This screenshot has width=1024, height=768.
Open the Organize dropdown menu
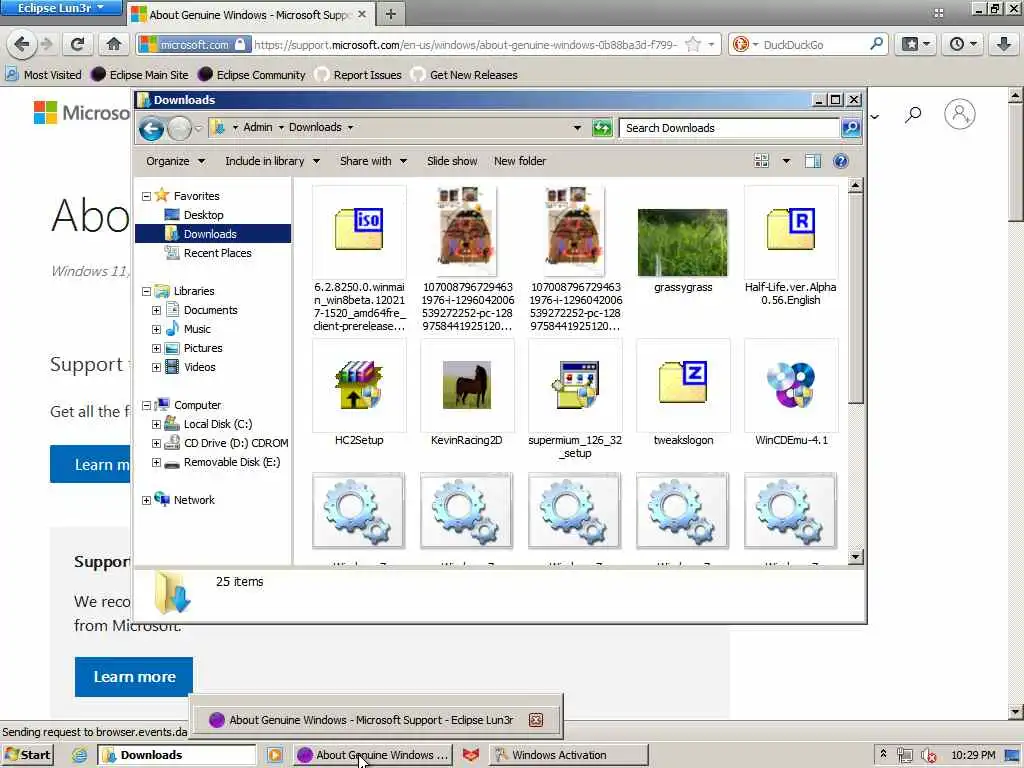coord(175,161)
